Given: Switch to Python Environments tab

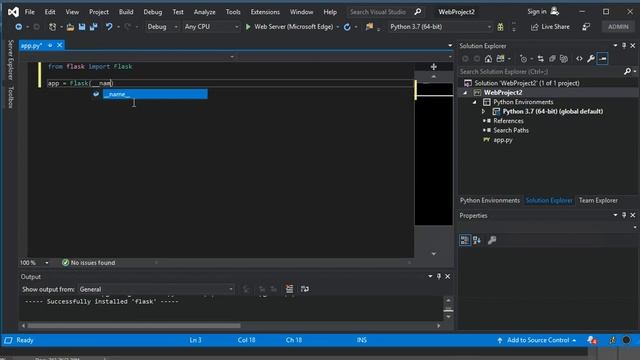Looking at the screenshot, I should [x=490, y=200].
